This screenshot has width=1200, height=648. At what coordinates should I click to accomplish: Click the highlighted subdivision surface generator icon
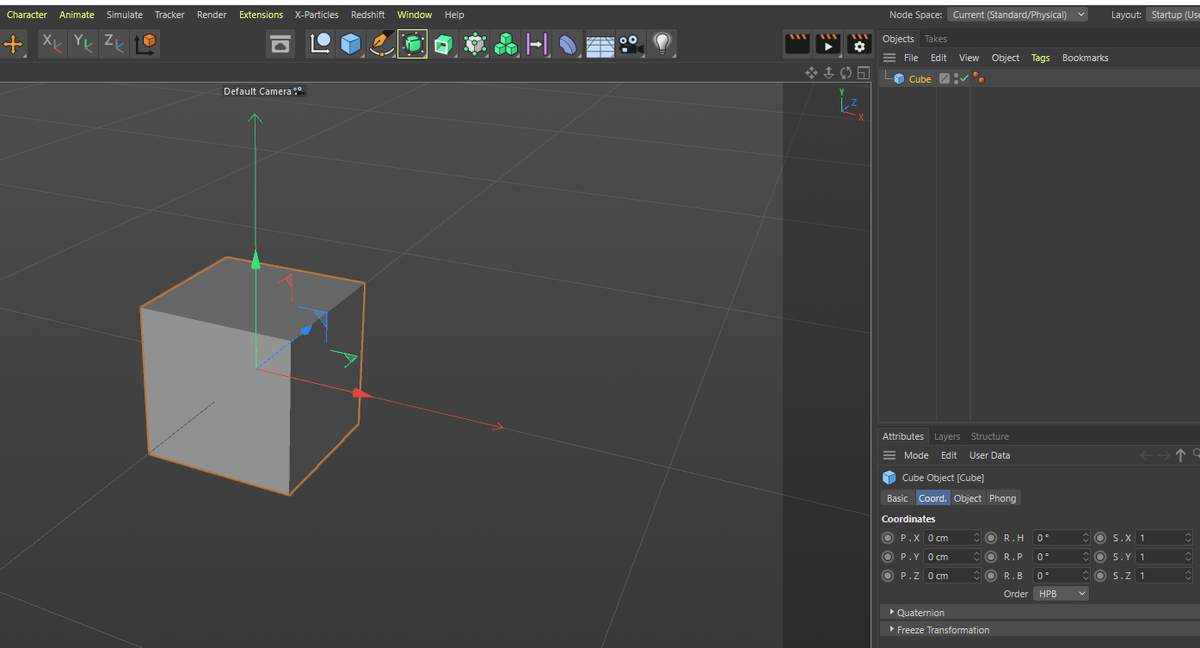tap(412, 44)
